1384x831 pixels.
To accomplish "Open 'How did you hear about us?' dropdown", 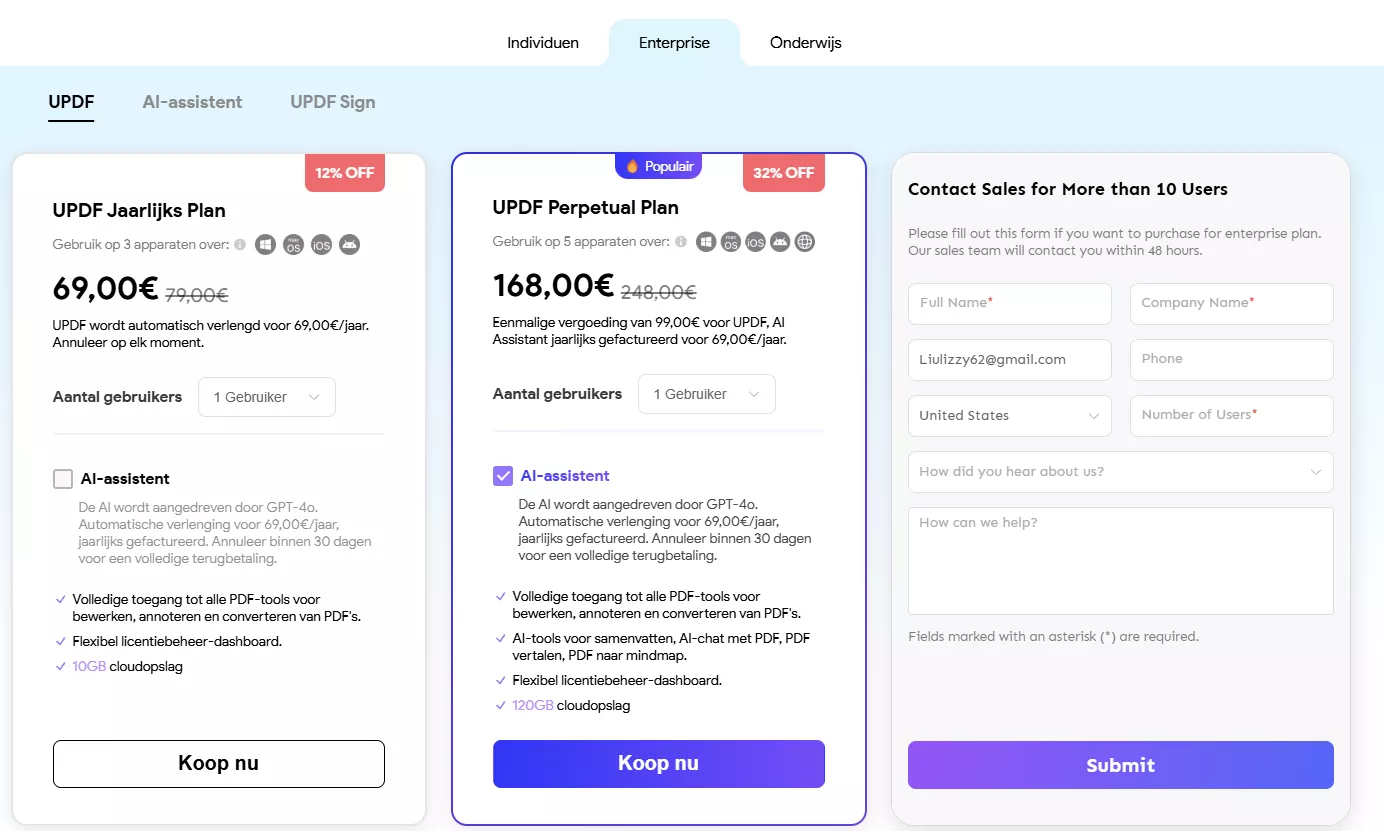I will tap(1121, 472).
